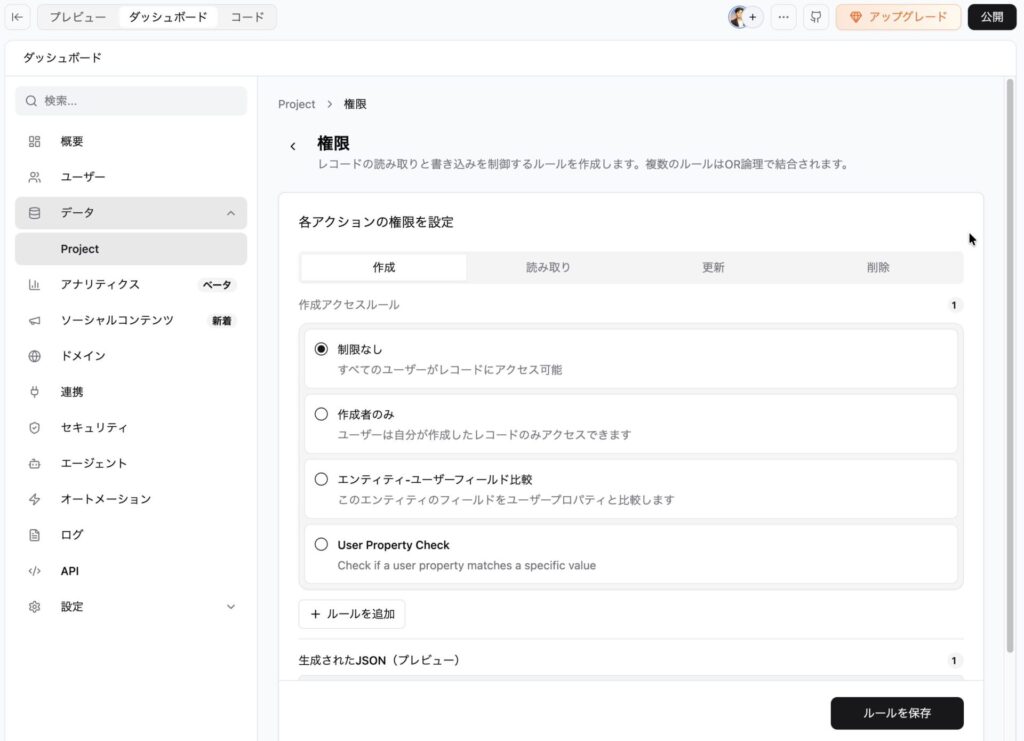Click the back arrow beside 権限 heading
This screenshot has width=1024, height=741.
pyautogui.click(x=293, y=146)
